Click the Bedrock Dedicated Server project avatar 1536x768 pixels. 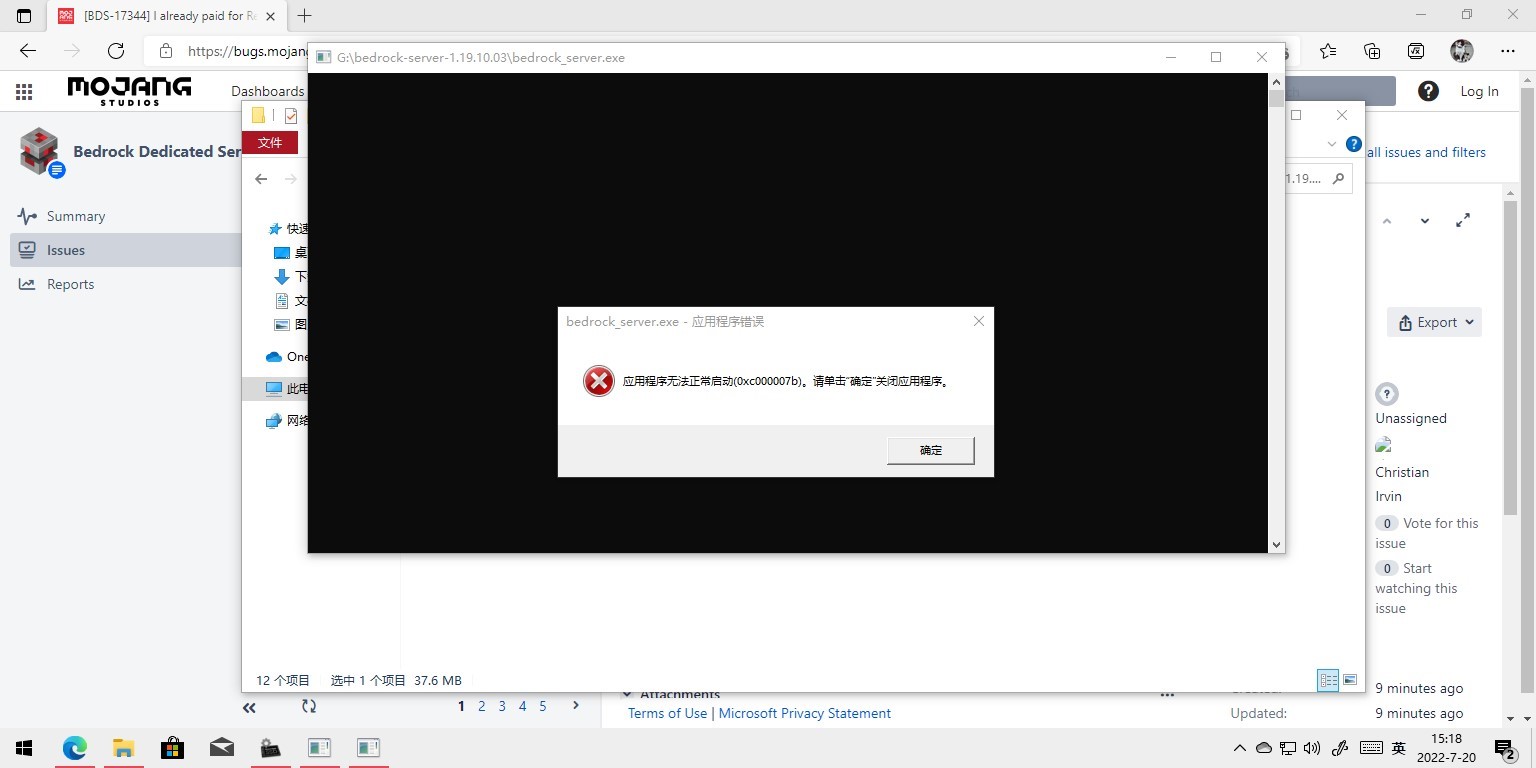pos(41,151)
